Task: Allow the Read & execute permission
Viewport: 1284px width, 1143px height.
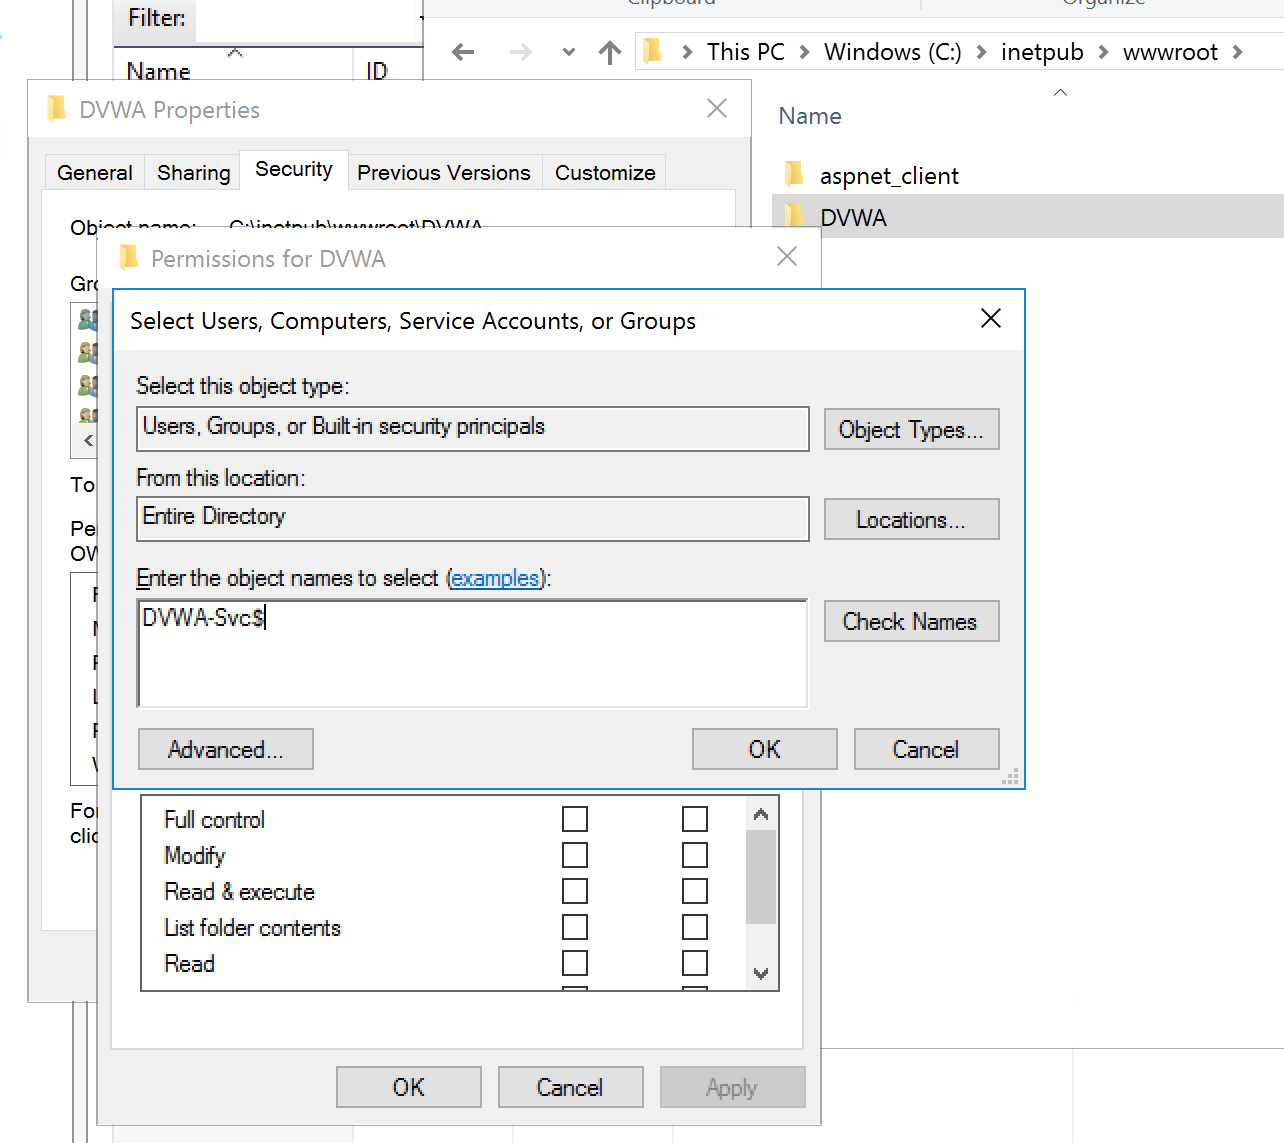Action: pos(575,891)
